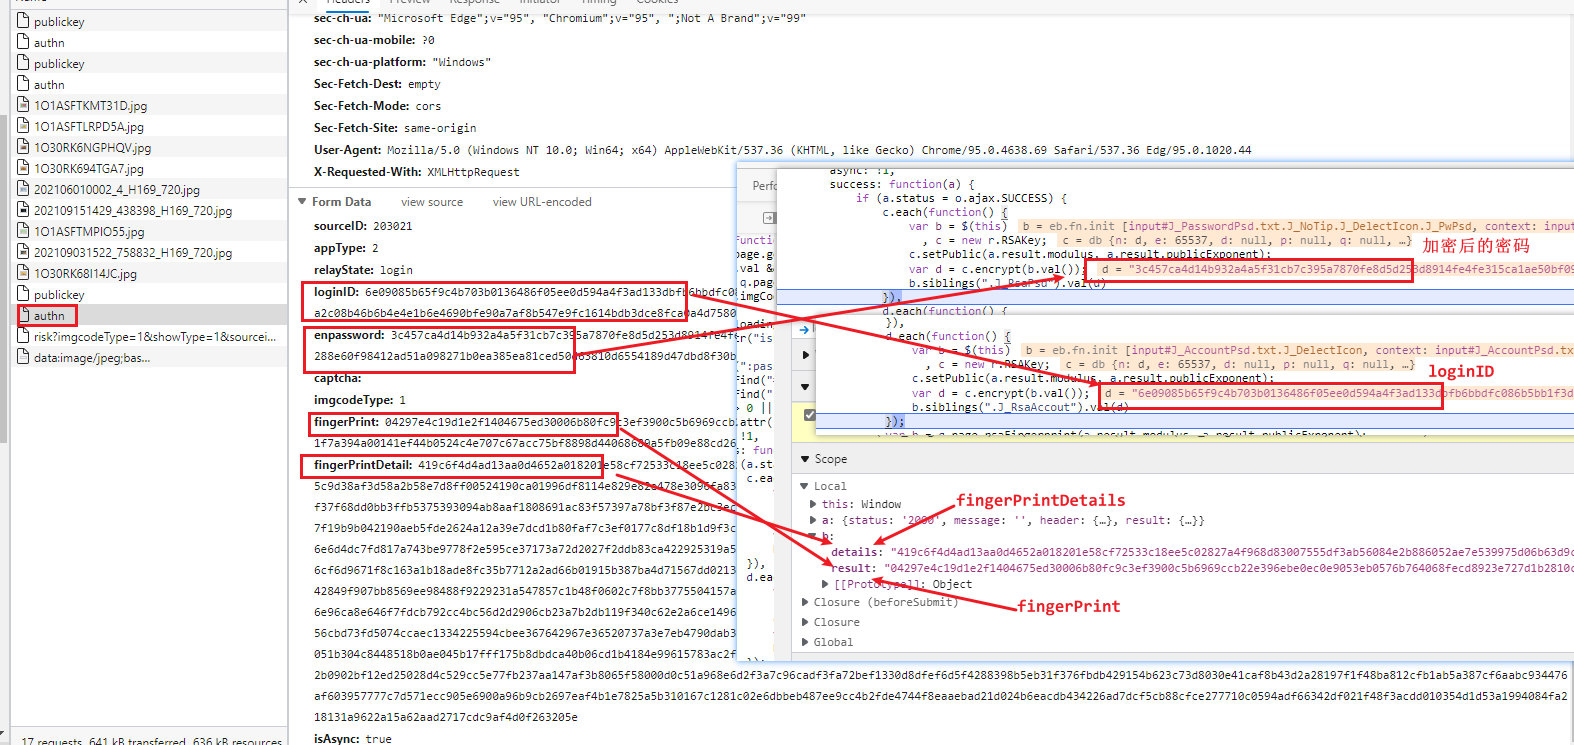
Task: Click the thumbnail icon of 202109151429_438398_H169_720.jpg
Action: pos(23,210)
